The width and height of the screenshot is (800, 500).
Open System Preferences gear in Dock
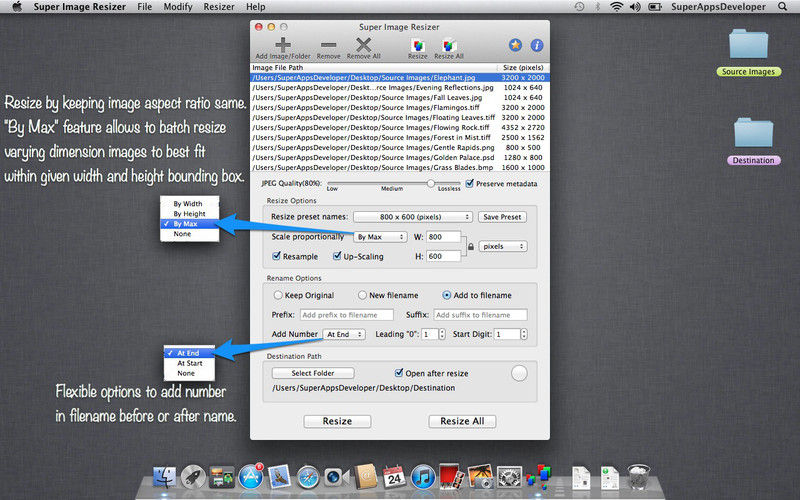coord(509,478)
